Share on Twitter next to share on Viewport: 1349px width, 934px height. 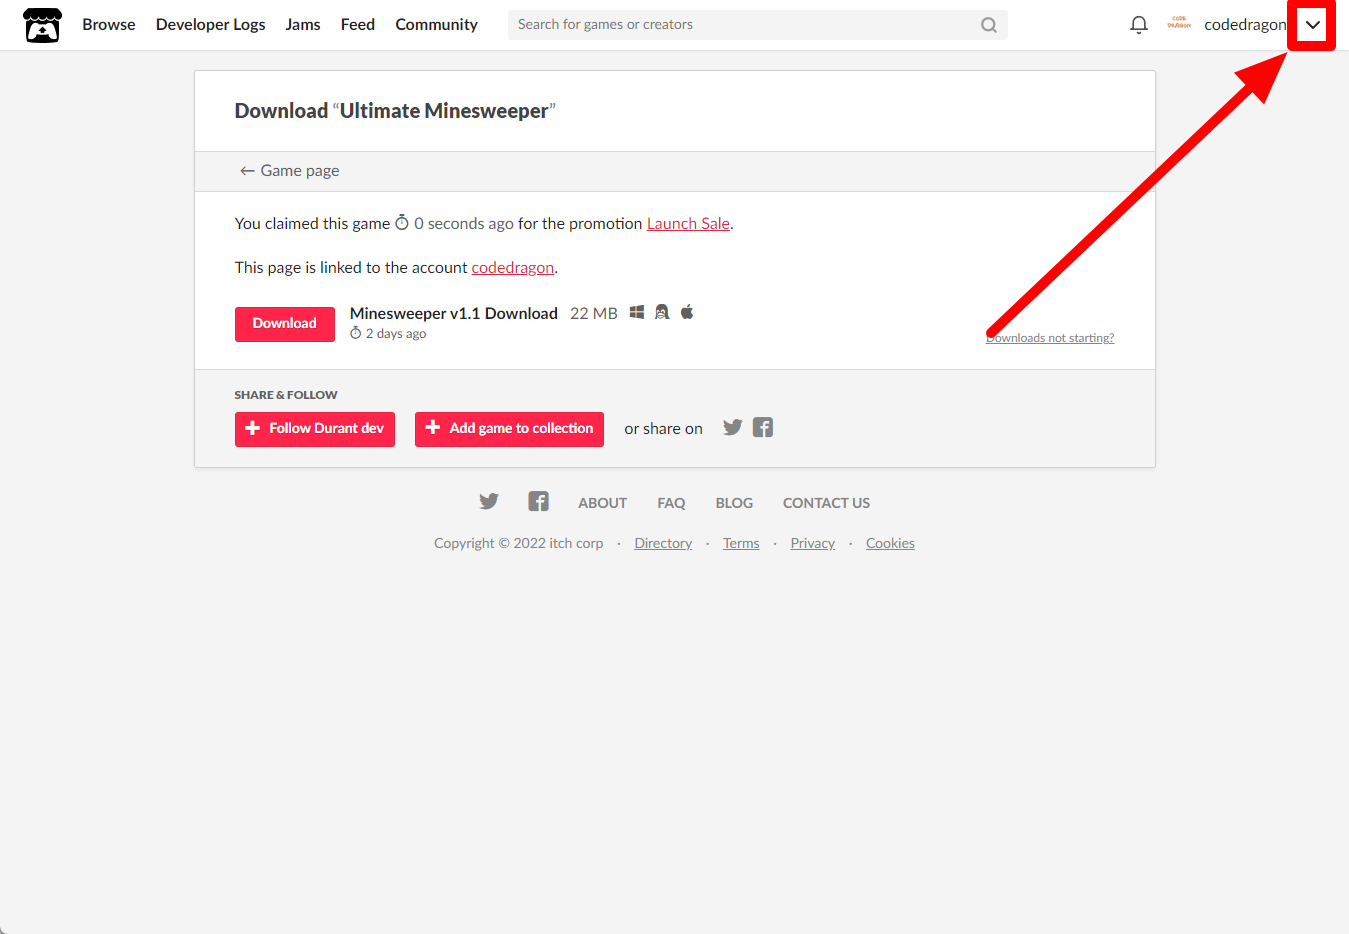click(x=732, y=428)
